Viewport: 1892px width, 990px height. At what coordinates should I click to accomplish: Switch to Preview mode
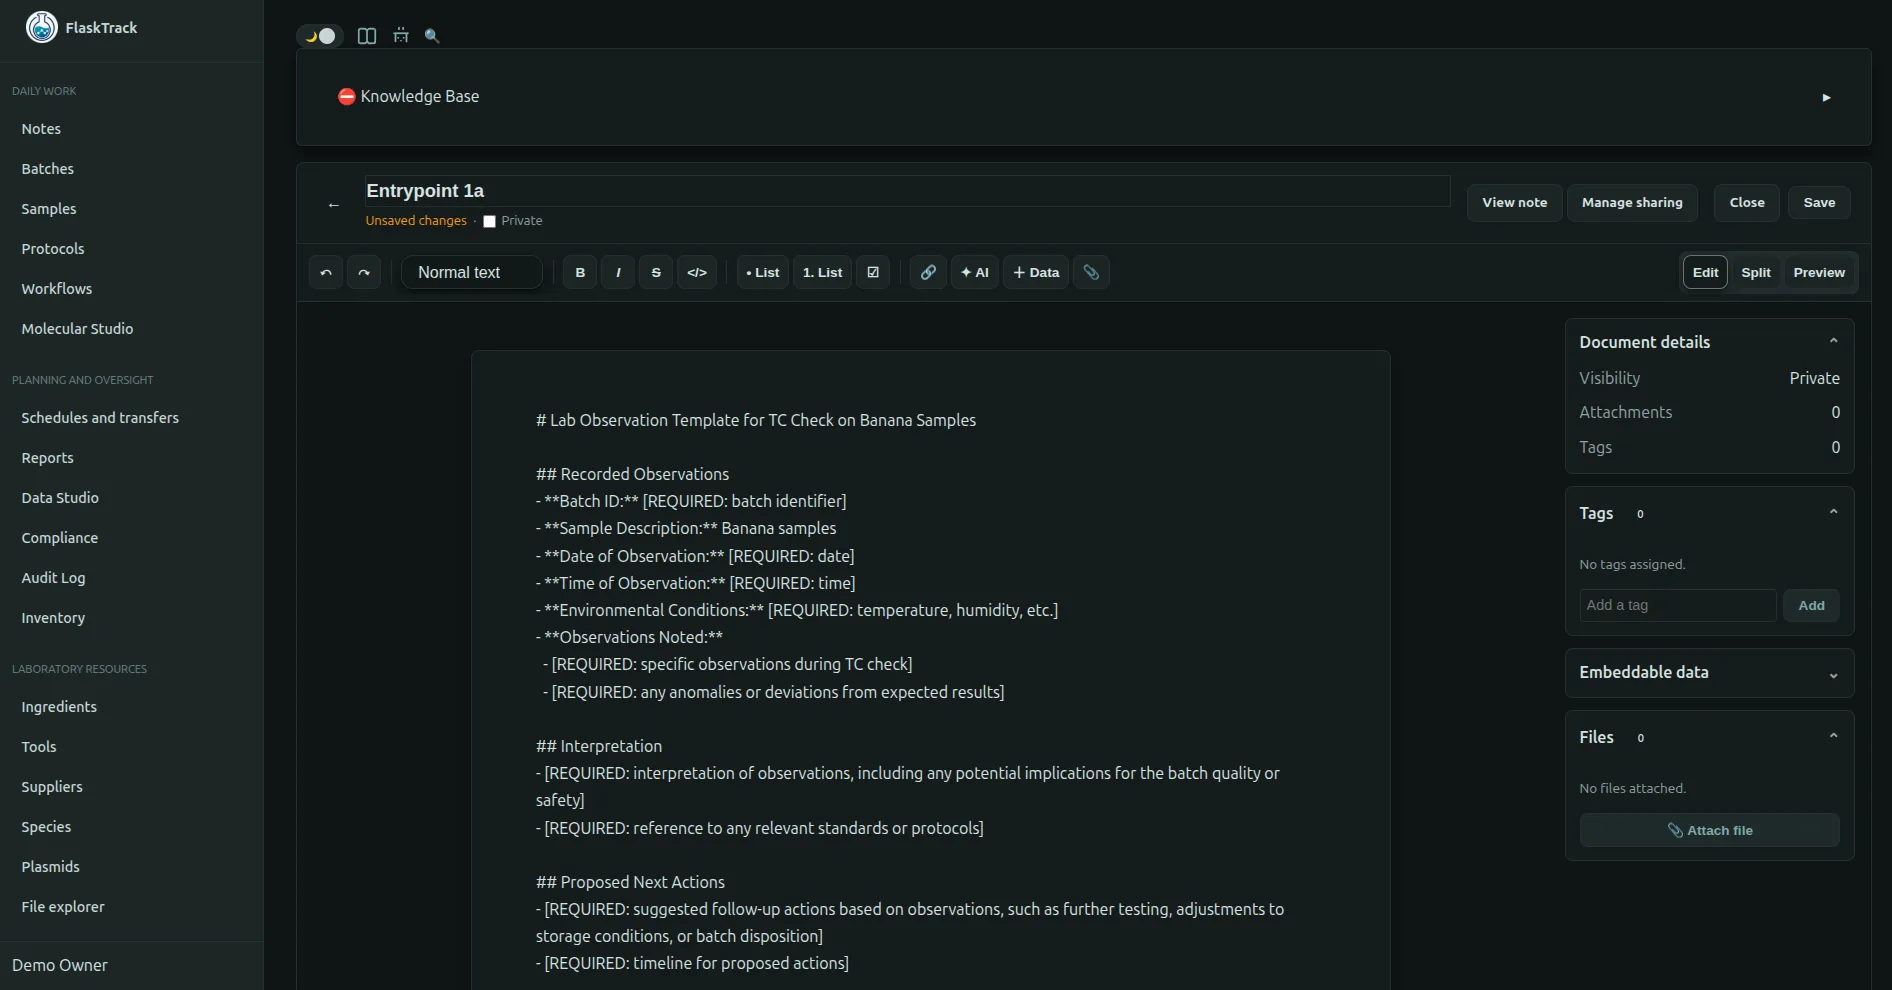pos(1819,272)
